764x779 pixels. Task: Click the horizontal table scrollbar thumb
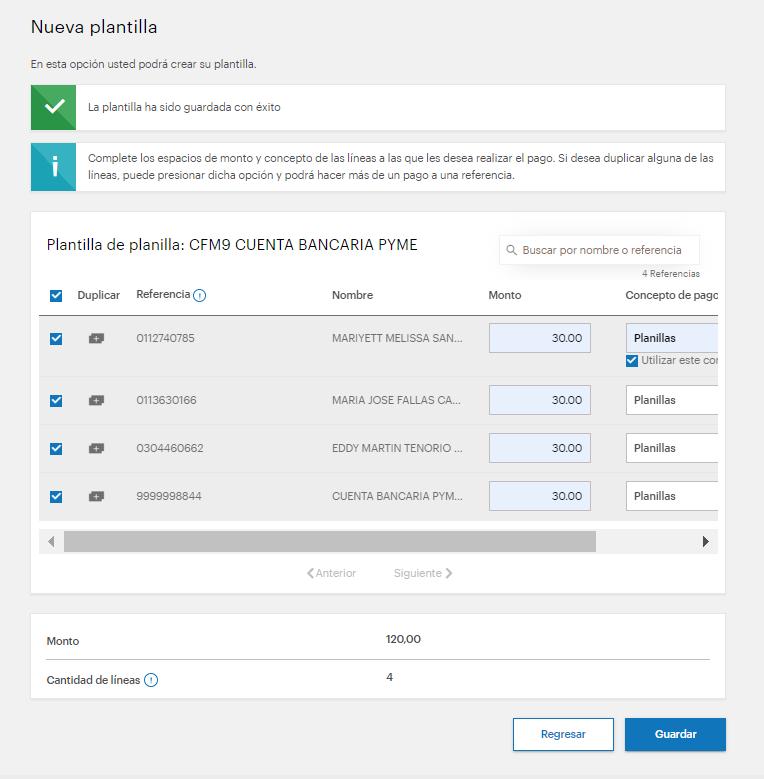coord(330,542)
